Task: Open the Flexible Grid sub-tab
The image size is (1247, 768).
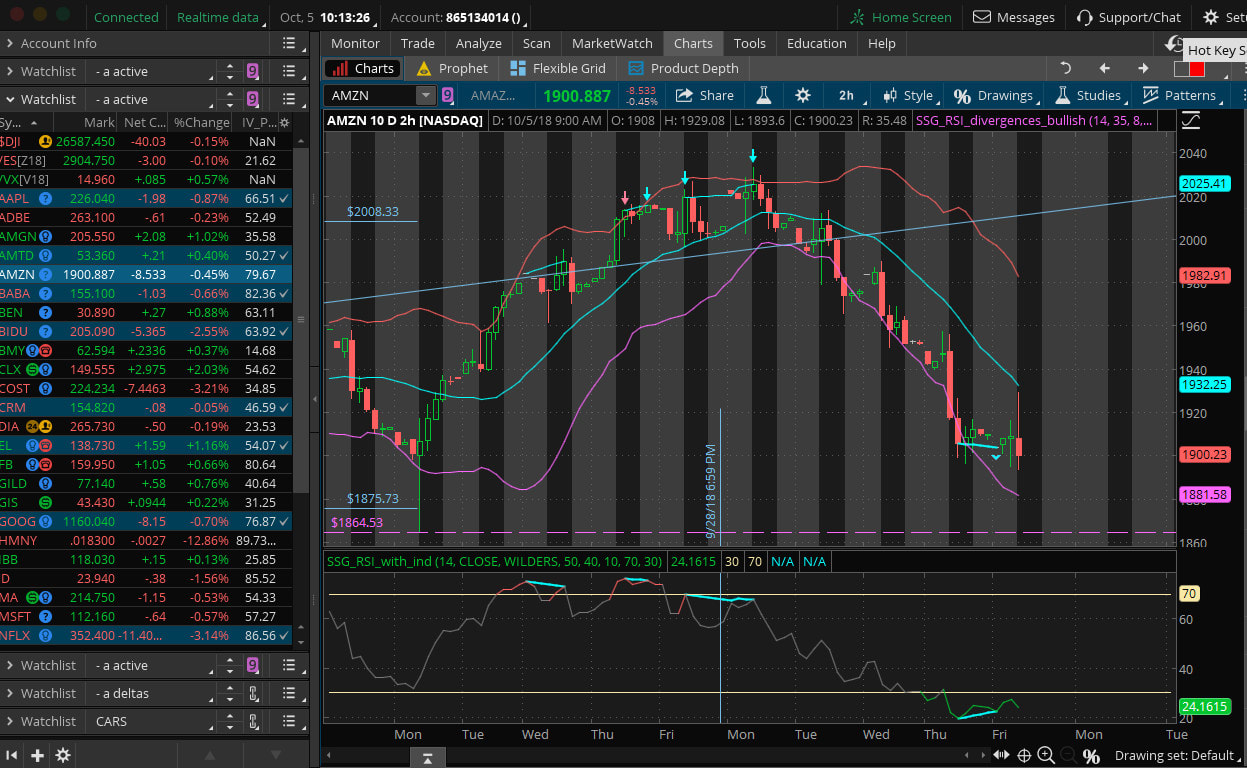Action: (557, 68)
